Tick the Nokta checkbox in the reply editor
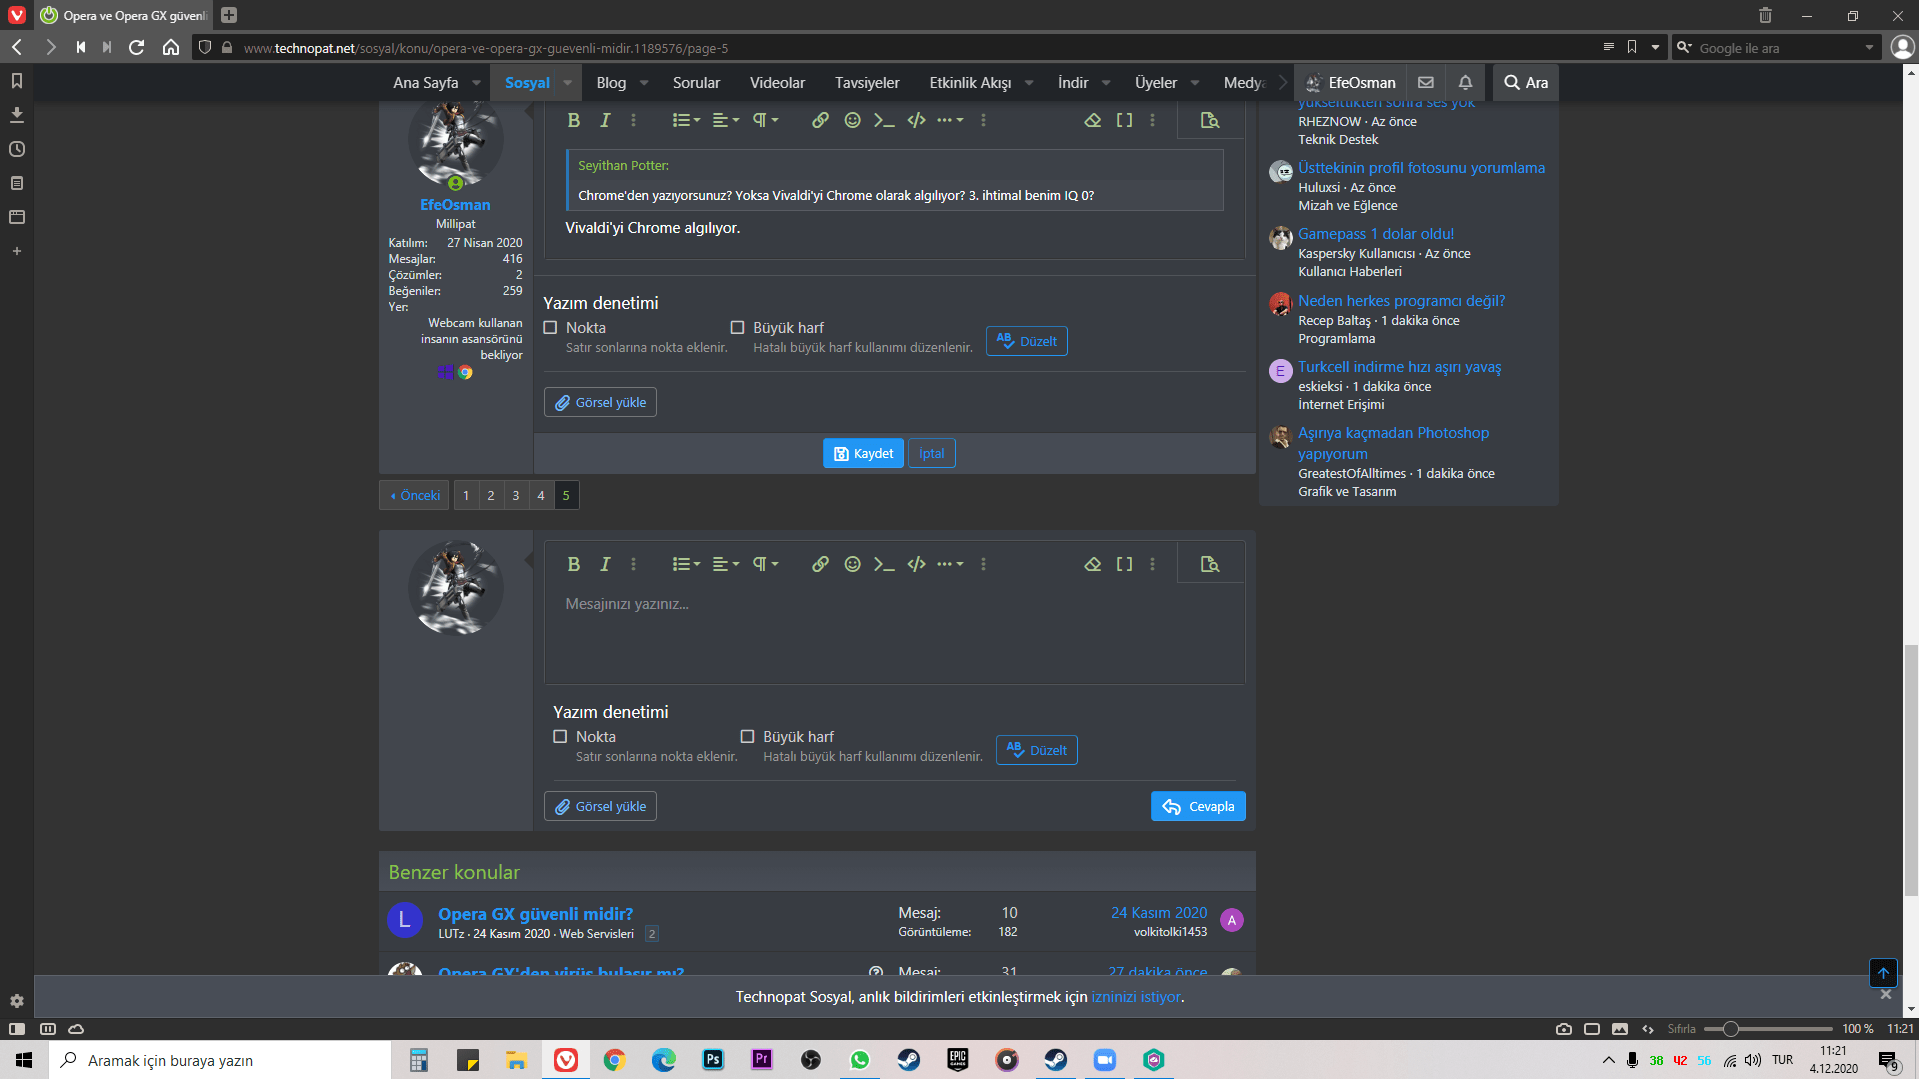Screen dimensions: 1919x1079 tap(560, 737)
